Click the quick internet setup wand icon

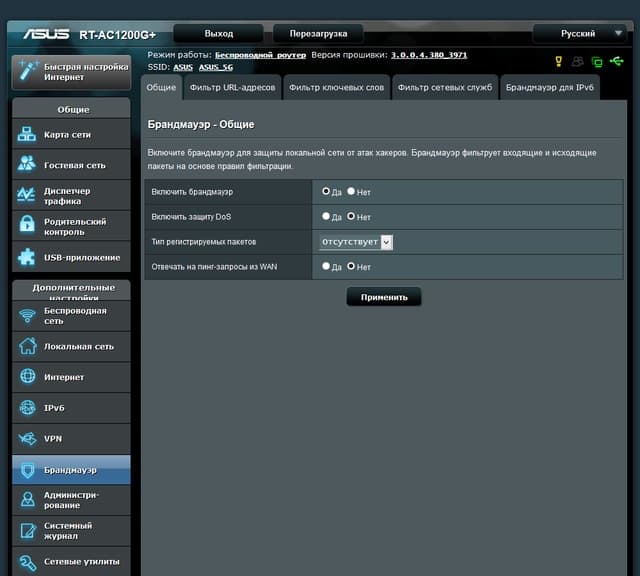[x=29, y=71]
